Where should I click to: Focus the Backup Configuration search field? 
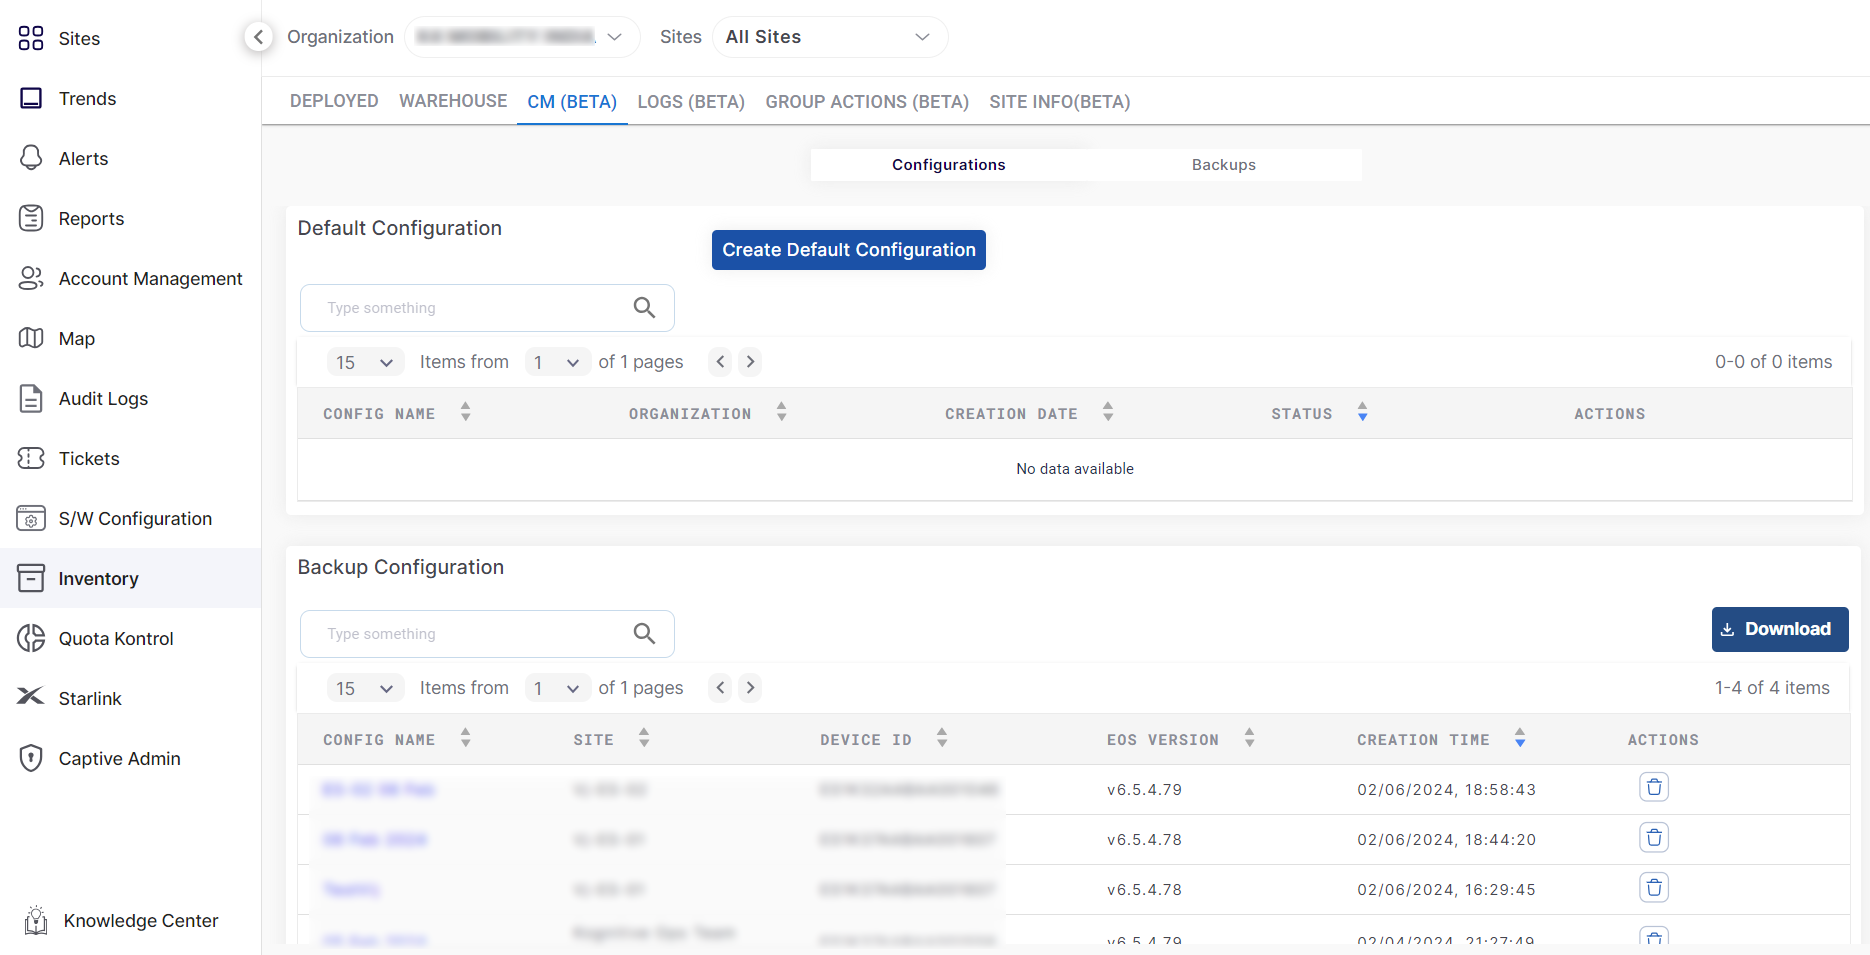[470, 634]
